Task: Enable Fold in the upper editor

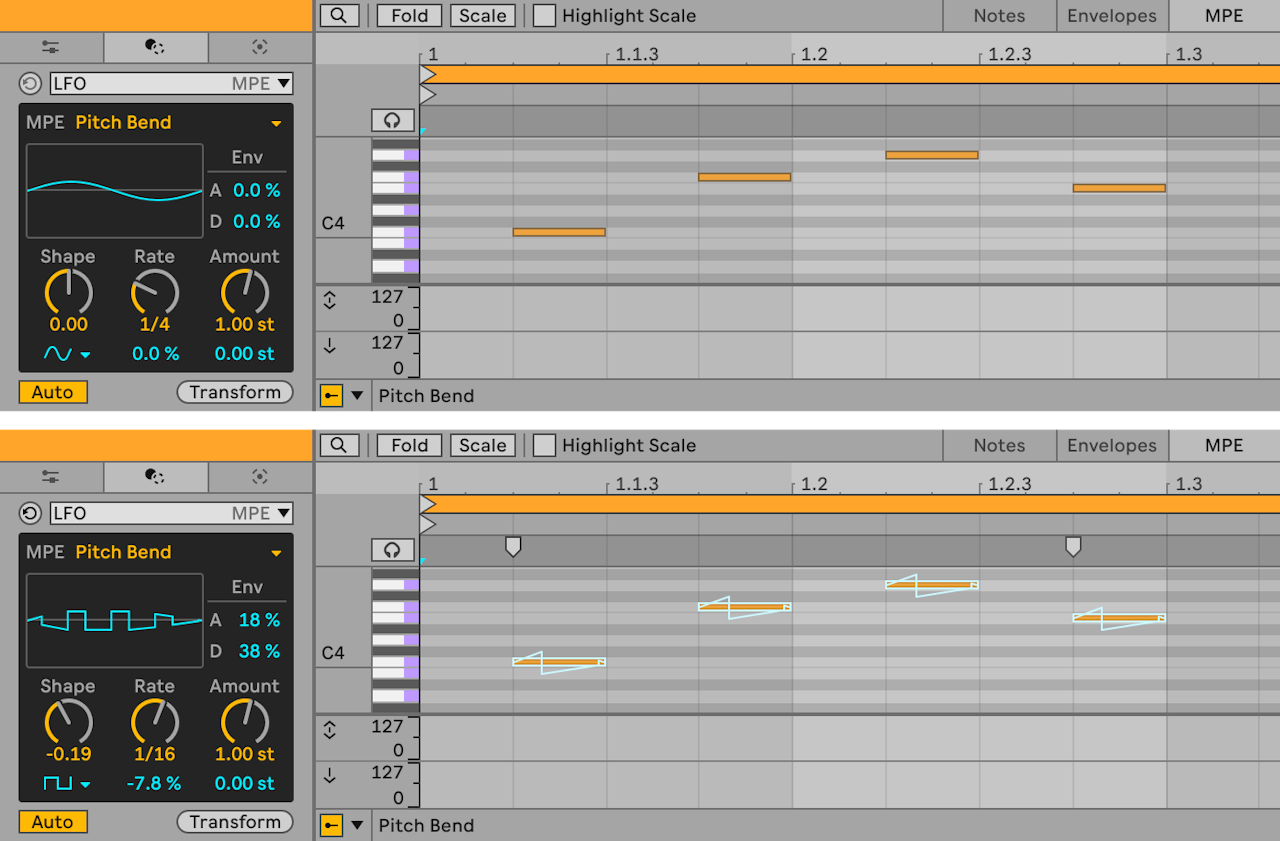Action: [409, 15]
